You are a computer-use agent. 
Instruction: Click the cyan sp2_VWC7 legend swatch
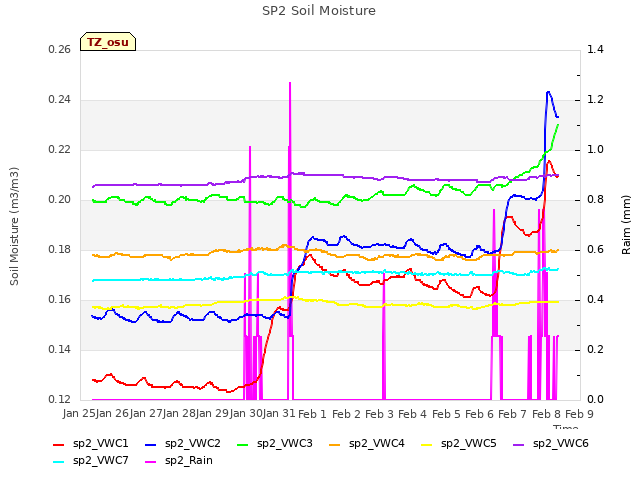[x=59, y=462]
